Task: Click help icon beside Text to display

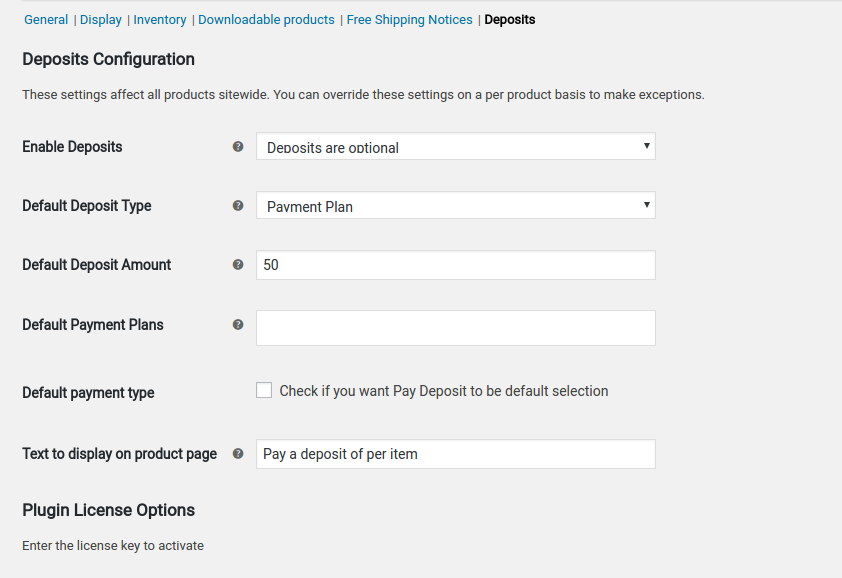Action: click(238, 454)
